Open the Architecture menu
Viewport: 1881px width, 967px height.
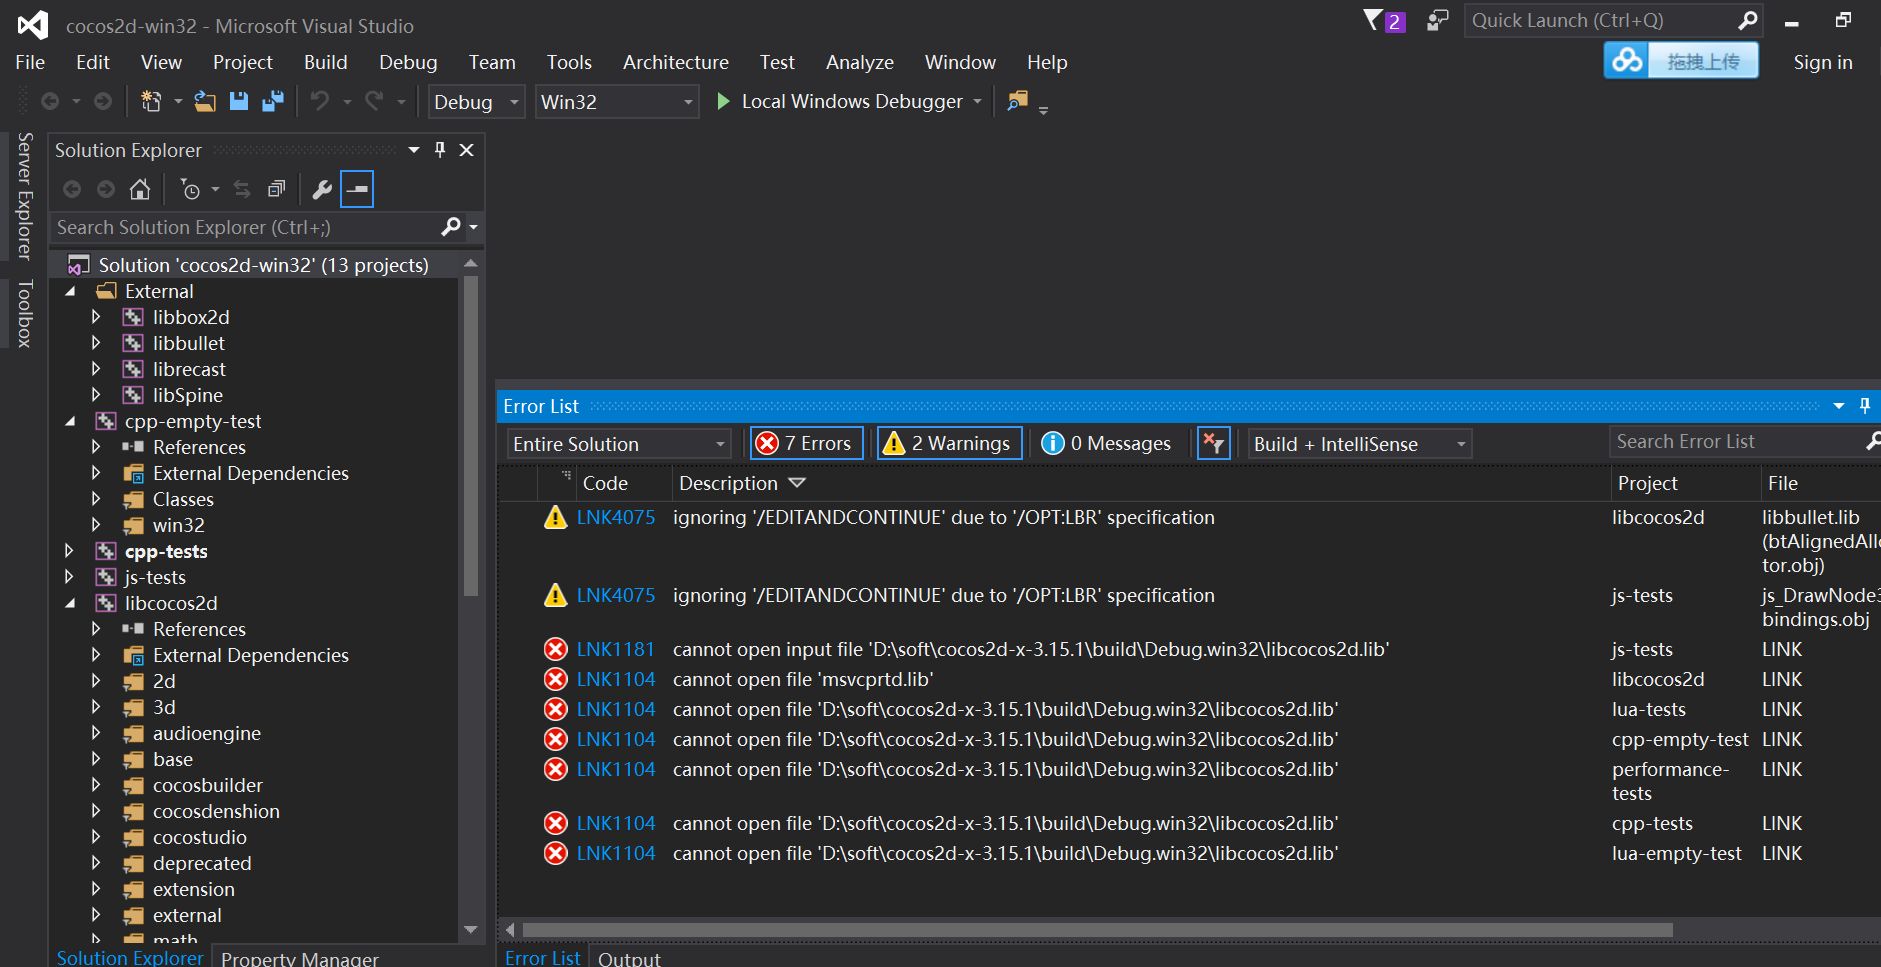[676, 62]
